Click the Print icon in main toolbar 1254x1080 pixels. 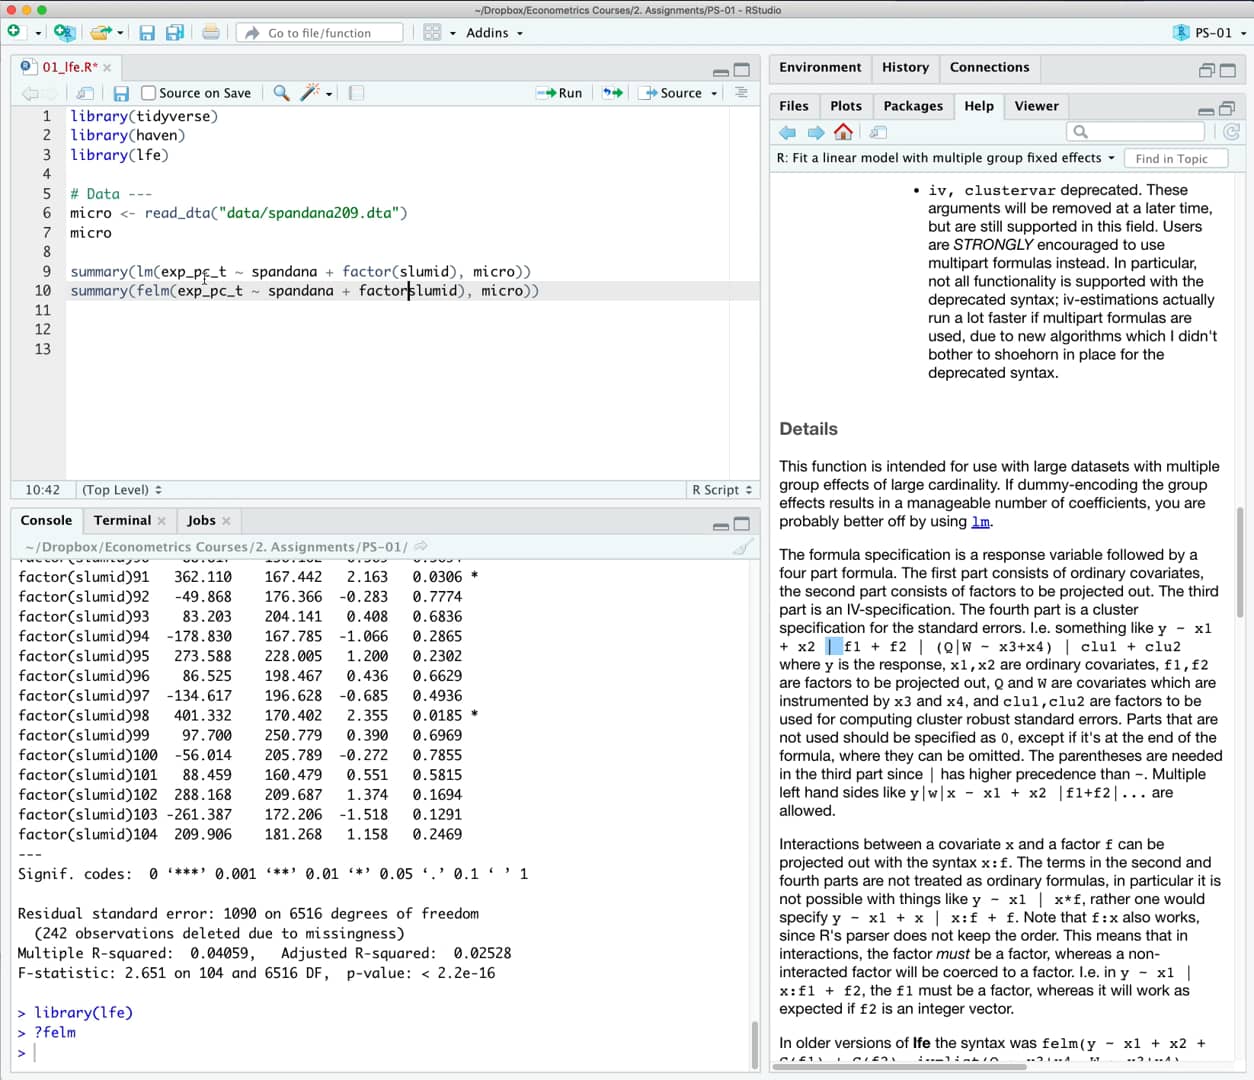(211, 32)
